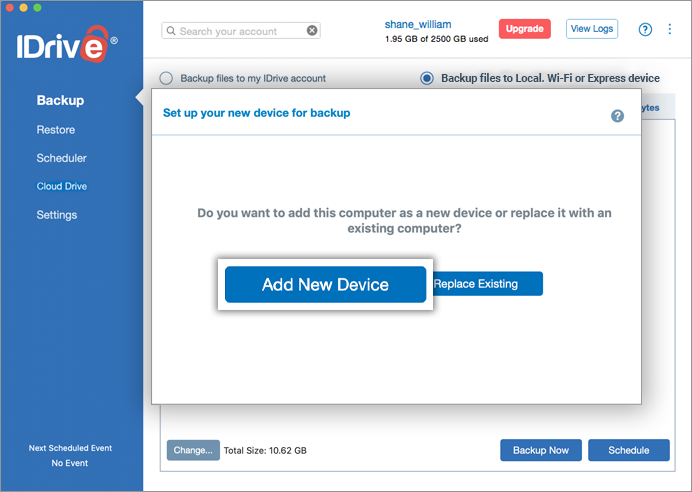Open the Scheduler section

click(x=61, y=158)
